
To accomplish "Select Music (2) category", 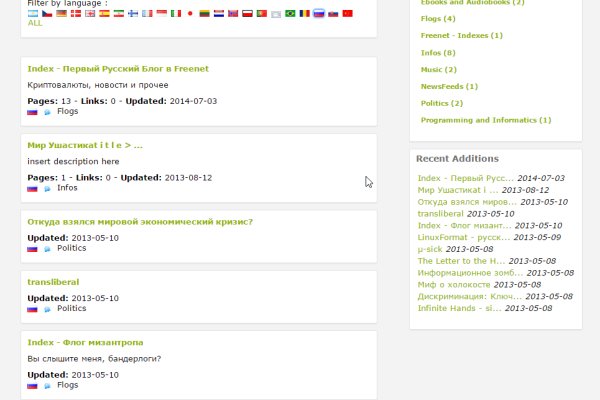I will 439,70.
